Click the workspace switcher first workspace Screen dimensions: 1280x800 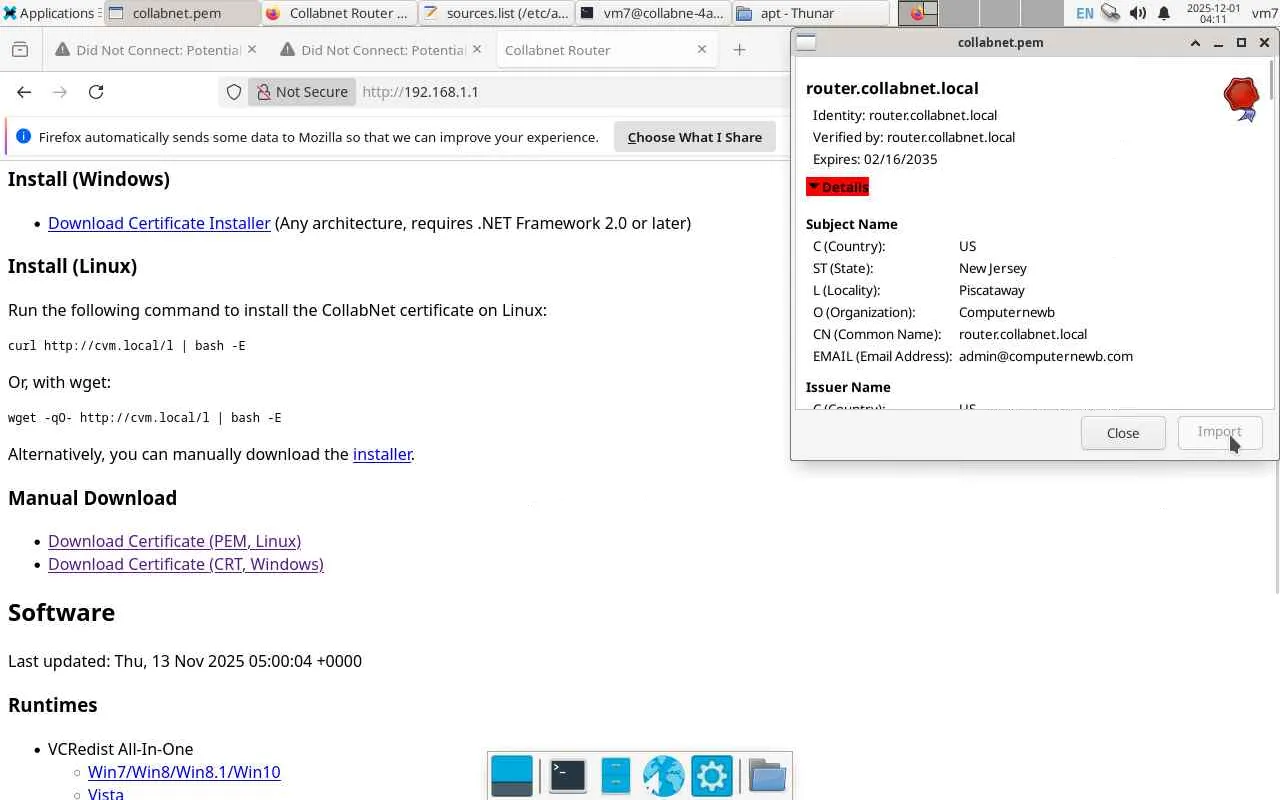[918, 13]
